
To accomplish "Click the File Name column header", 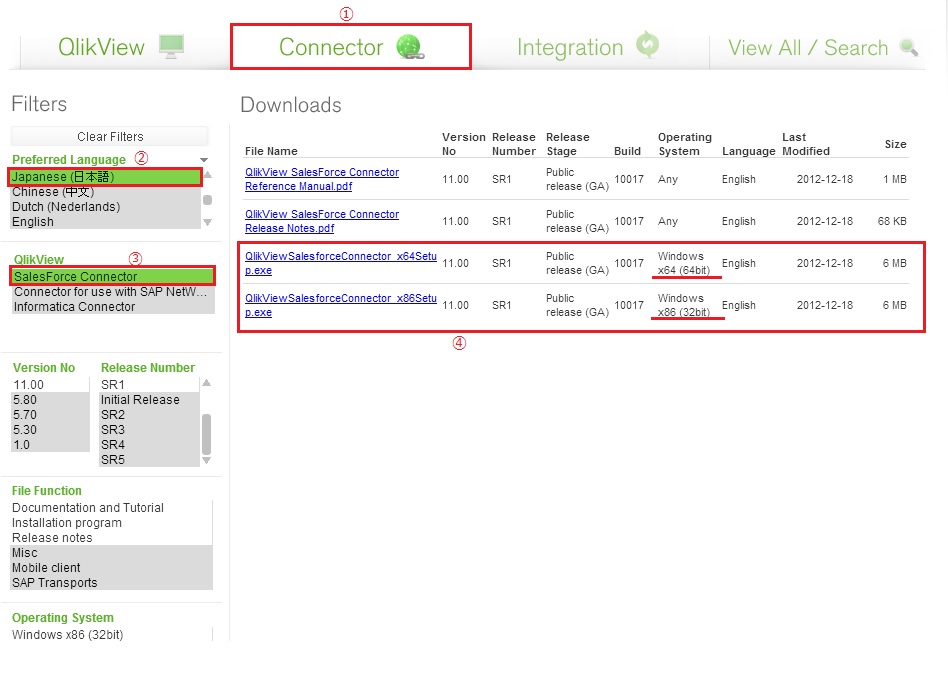I will tap(271, 151).
